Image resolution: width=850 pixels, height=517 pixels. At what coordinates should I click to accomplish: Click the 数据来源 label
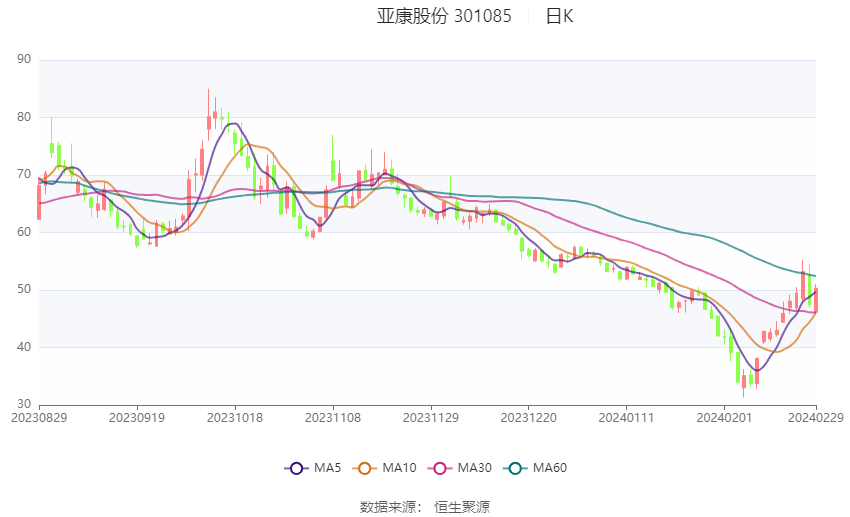coord(388,507)
